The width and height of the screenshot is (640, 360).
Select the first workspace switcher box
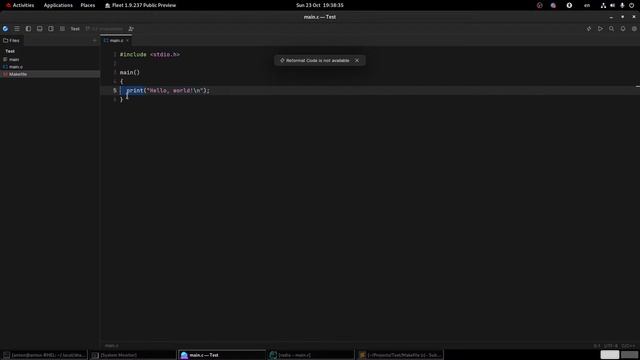tap(610, 355)
